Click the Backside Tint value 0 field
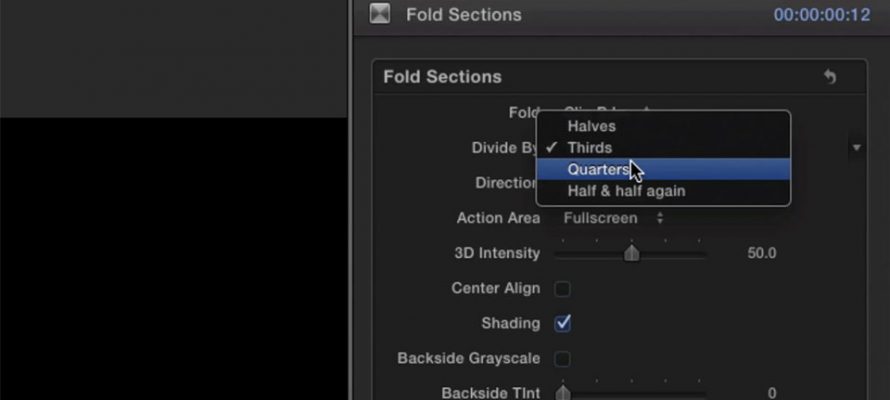890x400 pixels. tap(771, 393)
